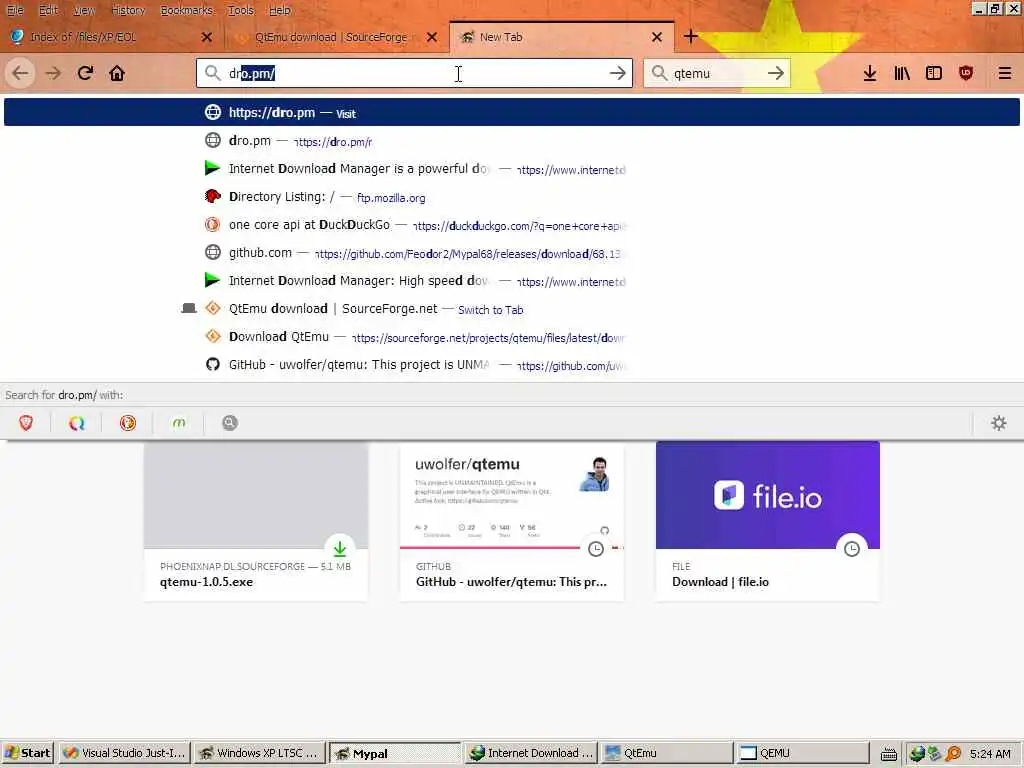The image size is (1024, 768).
Task: Switch to QtEmu taskbar window
Action: coord(667,753)
